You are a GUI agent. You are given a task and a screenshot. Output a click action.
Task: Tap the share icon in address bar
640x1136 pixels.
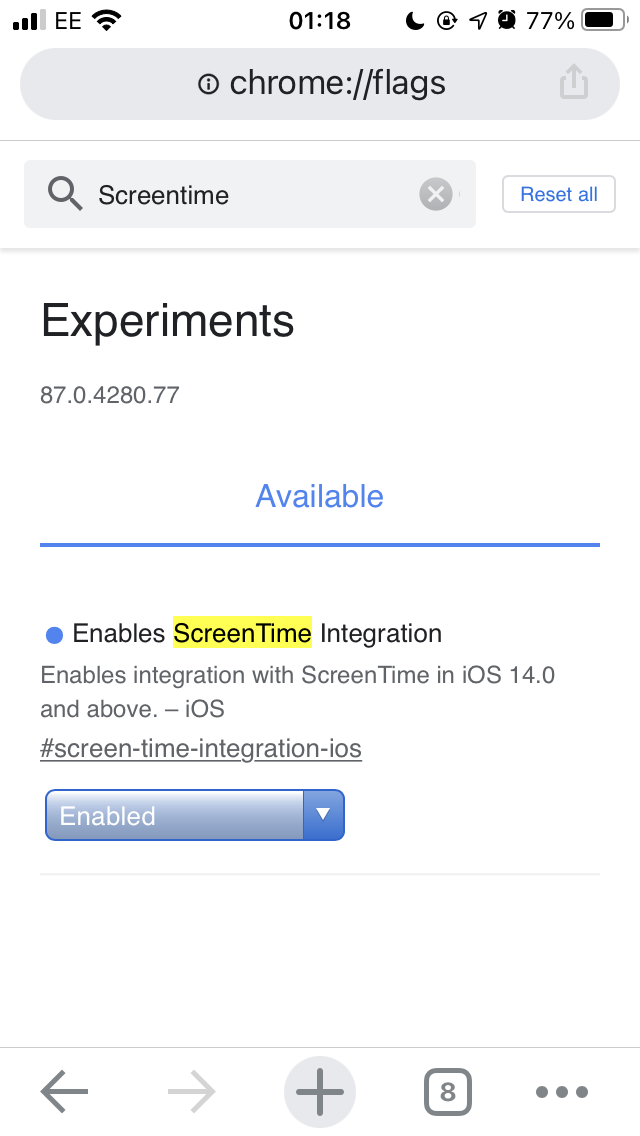click(574, 83)
